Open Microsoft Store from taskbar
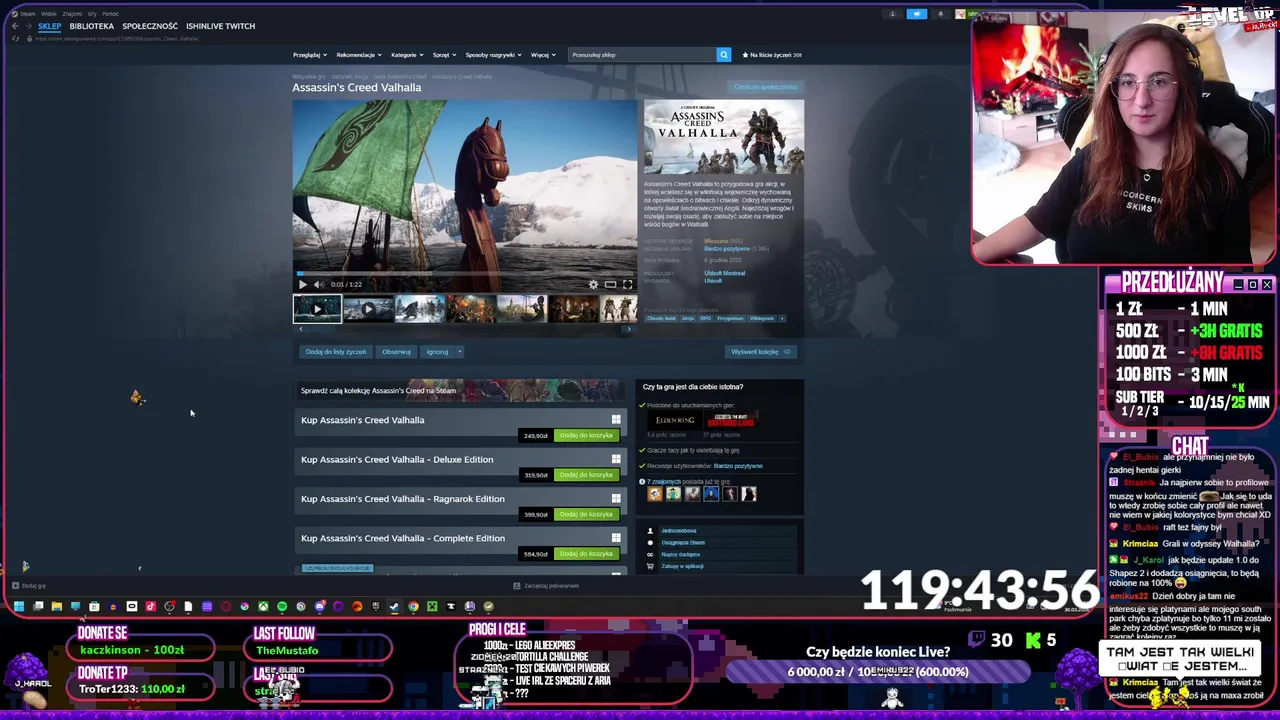The image size is (1280, 720). [94, 606]
